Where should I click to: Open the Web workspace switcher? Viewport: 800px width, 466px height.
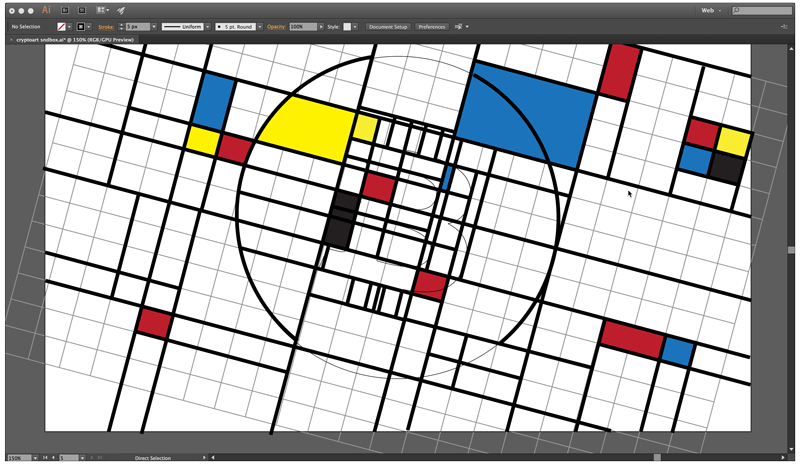click(x=711, y=10)
